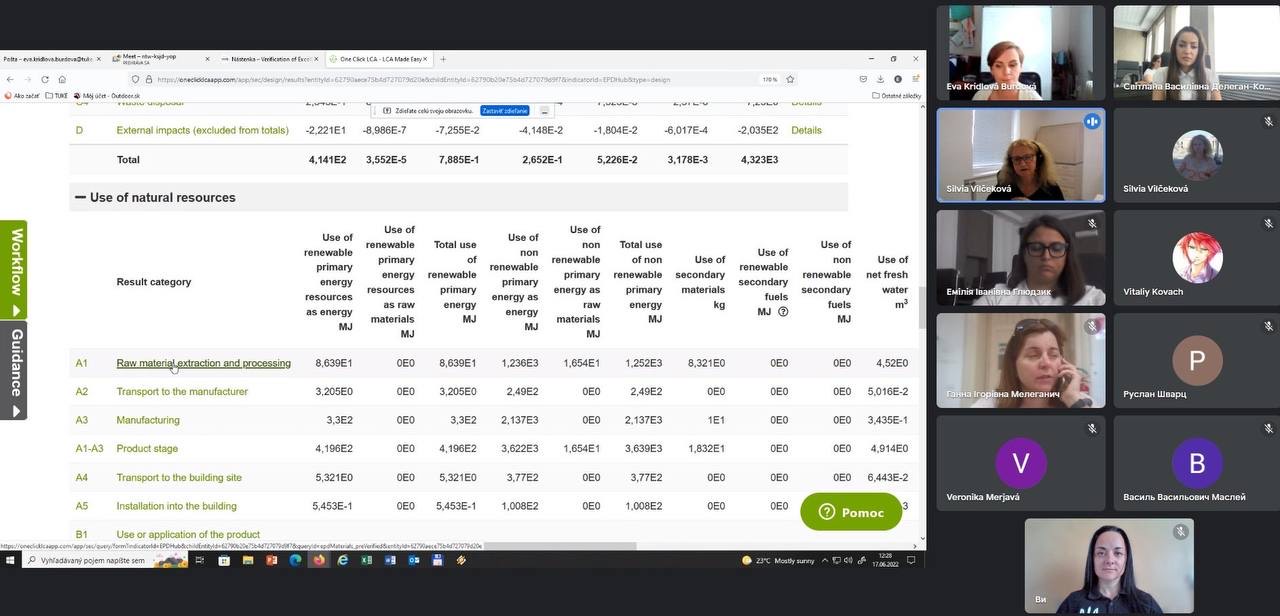Open the Transport to the building site link
1280x616 pixels.
click(x=179, y=477)
